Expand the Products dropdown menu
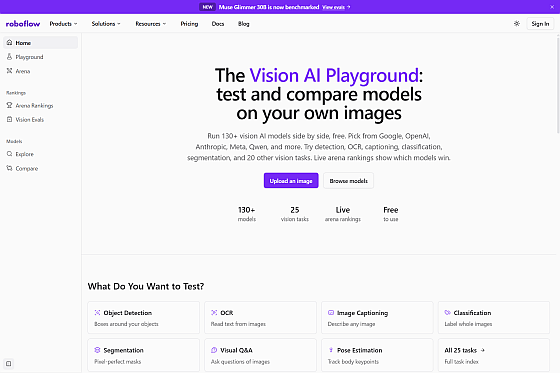The height and width of the screenshot is (373, 560). [x=63, y=24]
